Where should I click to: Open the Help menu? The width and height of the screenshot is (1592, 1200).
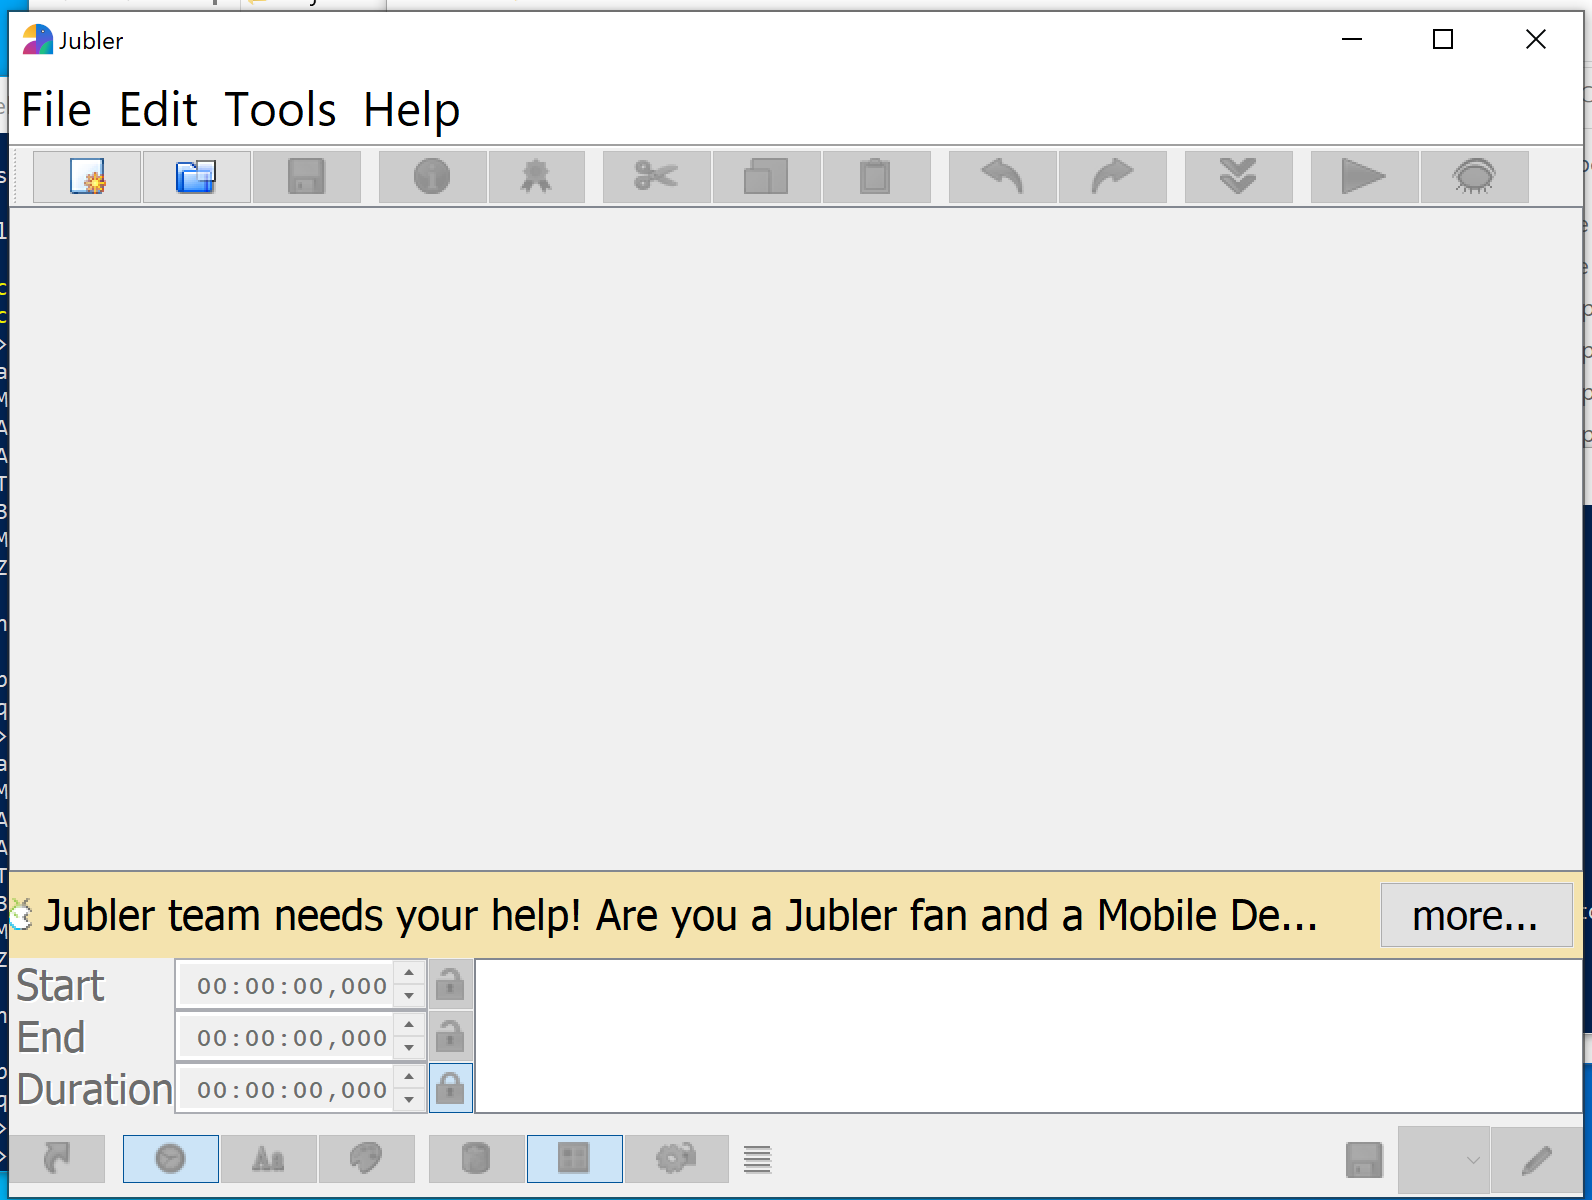(411, 109)
